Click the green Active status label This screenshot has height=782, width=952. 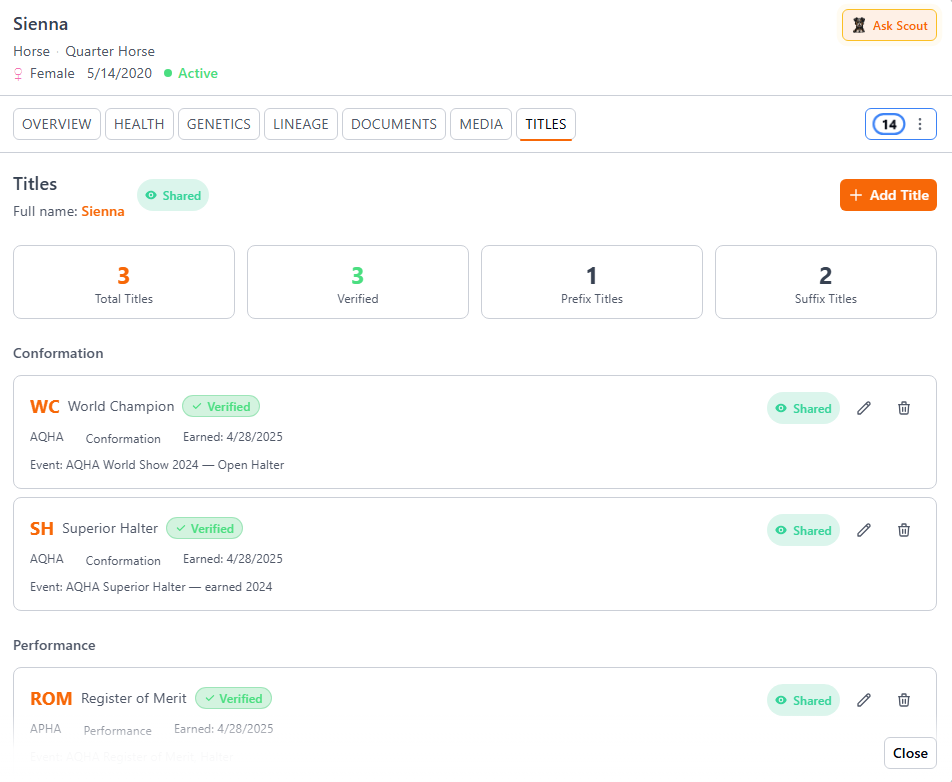coord(198,73)
